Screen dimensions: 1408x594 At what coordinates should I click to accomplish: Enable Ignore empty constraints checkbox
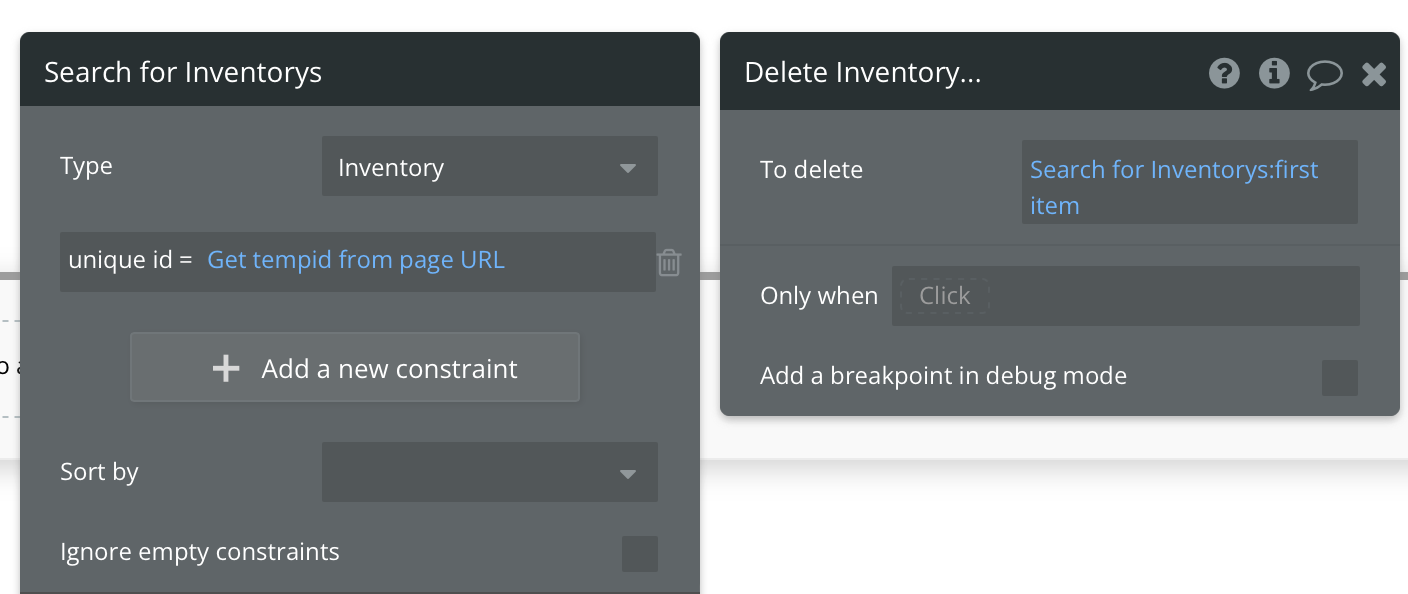tap(640, 553)
